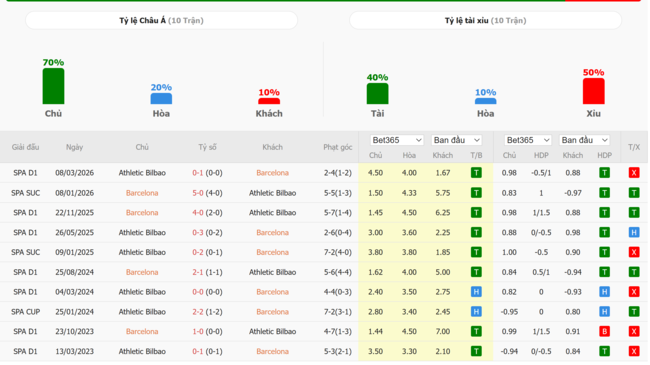Image resolution: width=650 pixels, height=365 pixels.
Task: Click the blue 20% Hòa bar
Action: (x=161, y=99)
